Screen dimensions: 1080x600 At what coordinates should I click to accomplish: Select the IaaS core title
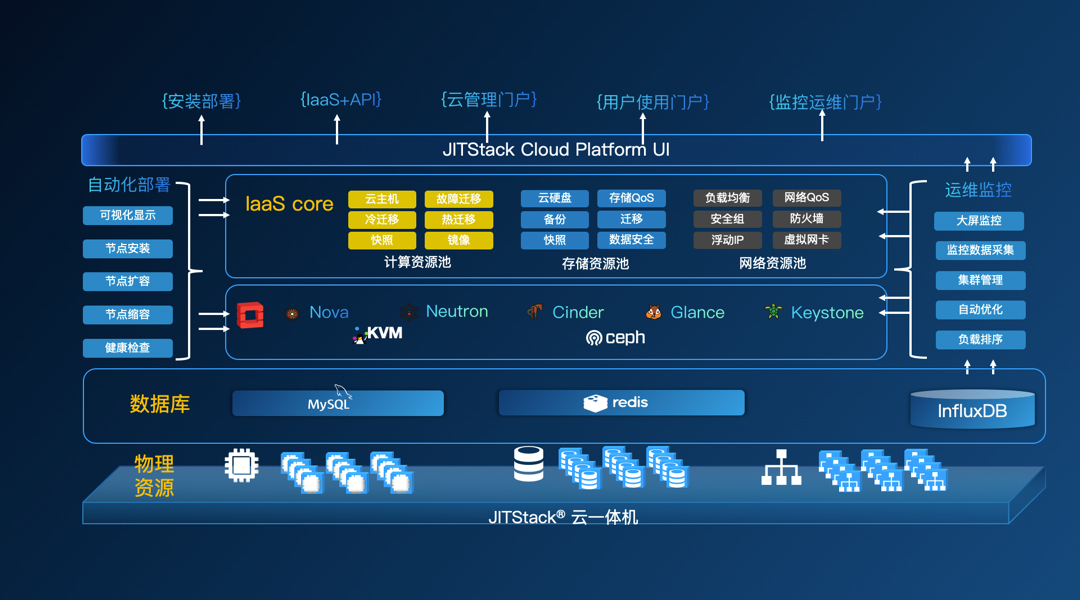click(x=289, y=204)
